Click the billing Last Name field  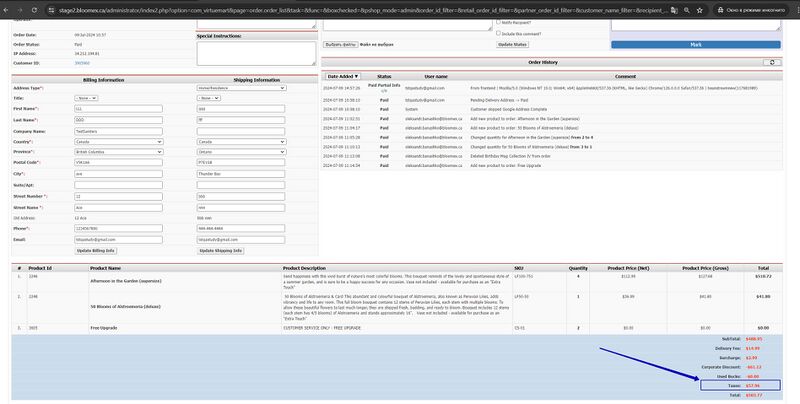coord(118,120)
